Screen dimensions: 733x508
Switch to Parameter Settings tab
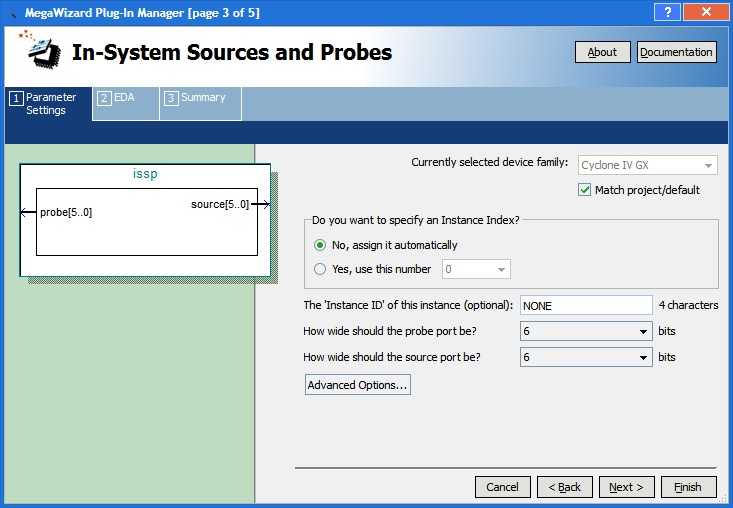pyautogui.click(x=48, y=104)
